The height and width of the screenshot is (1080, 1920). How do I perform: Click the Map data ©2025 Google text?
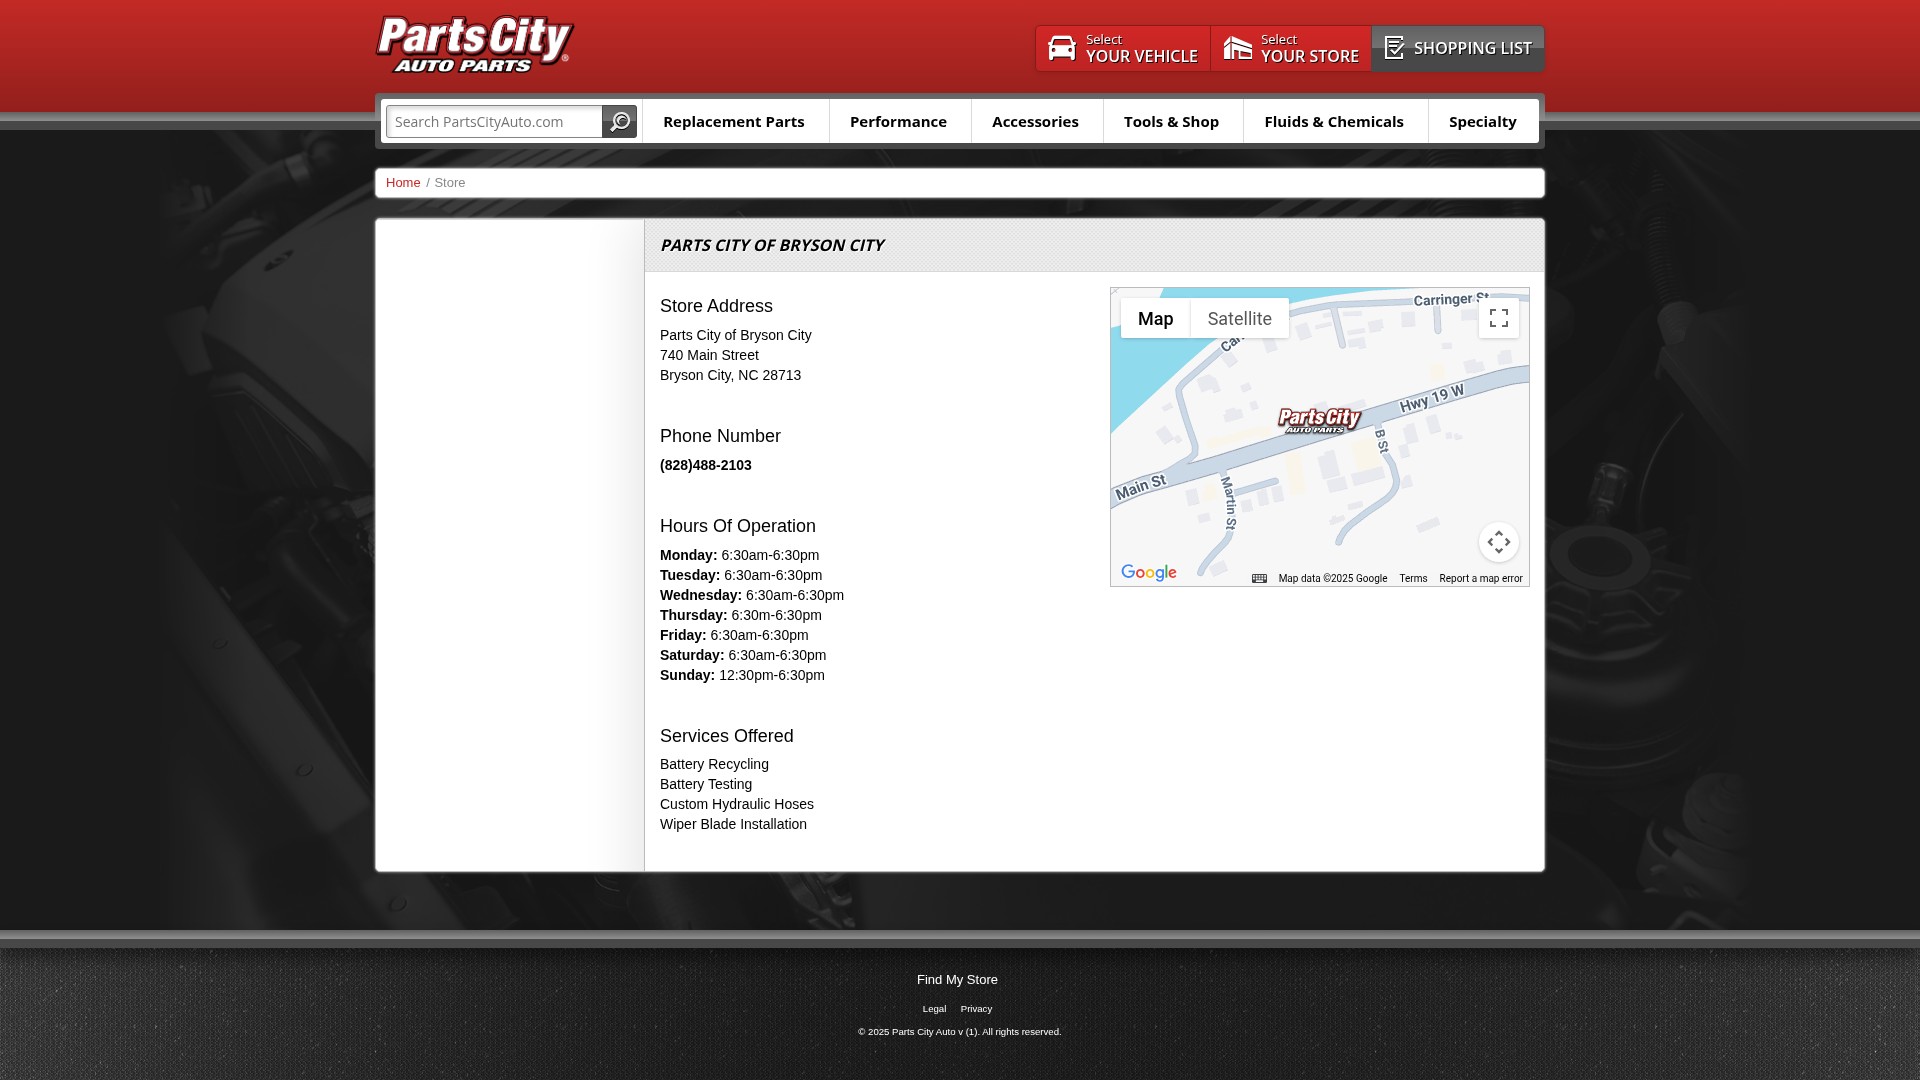click(x=1333, y=579)
